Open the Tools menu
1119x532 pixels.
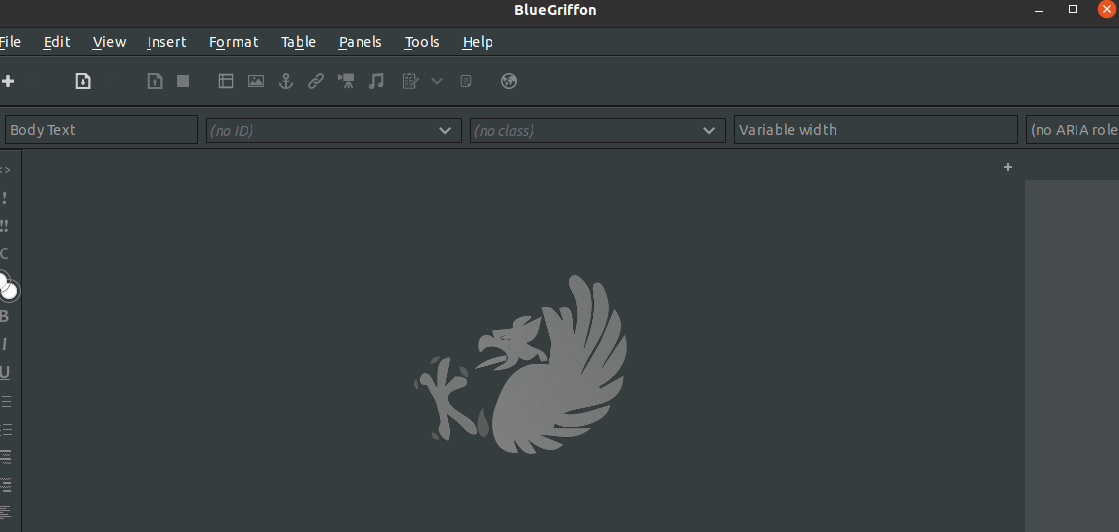click(422, 42)
